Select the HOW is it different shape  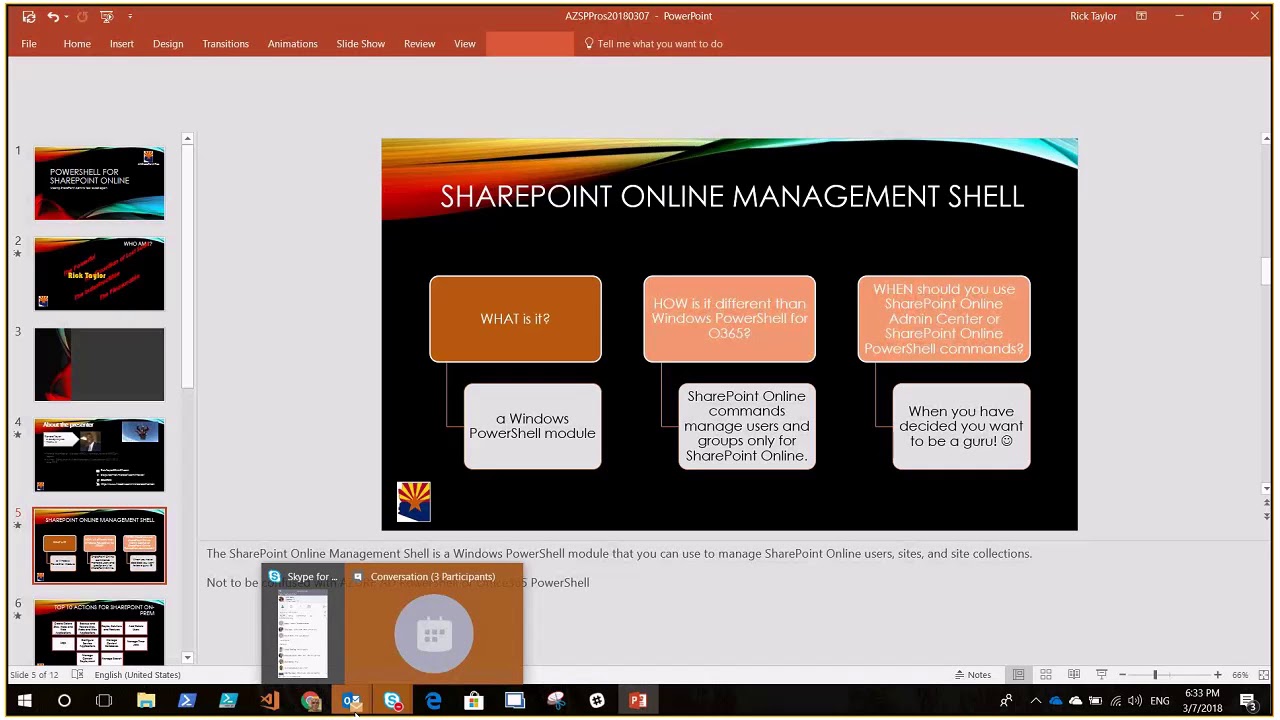tap(729, 319)
